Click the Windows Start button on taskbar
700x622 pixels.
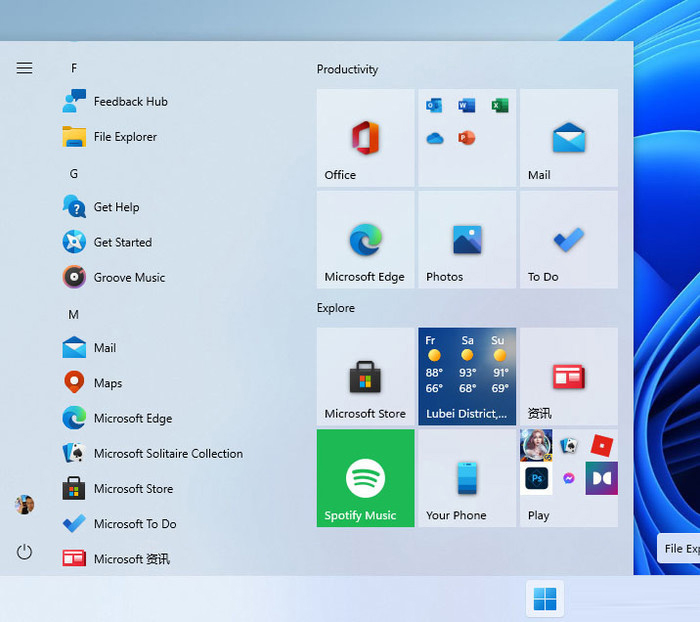(545, 599)
